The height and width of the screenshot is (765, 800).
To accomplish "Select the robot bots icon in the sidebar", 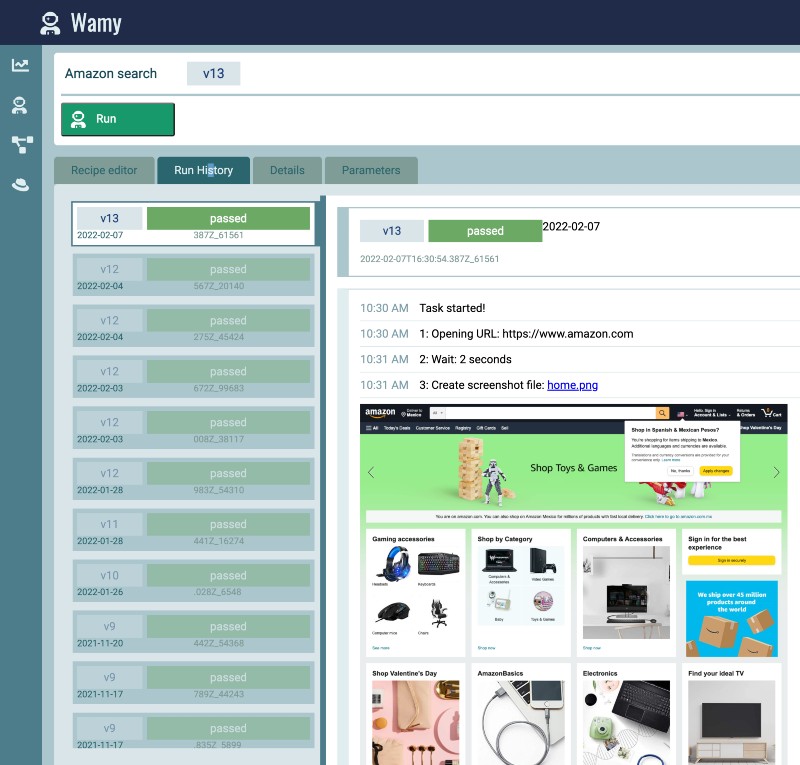I will (x=20, y=104).
